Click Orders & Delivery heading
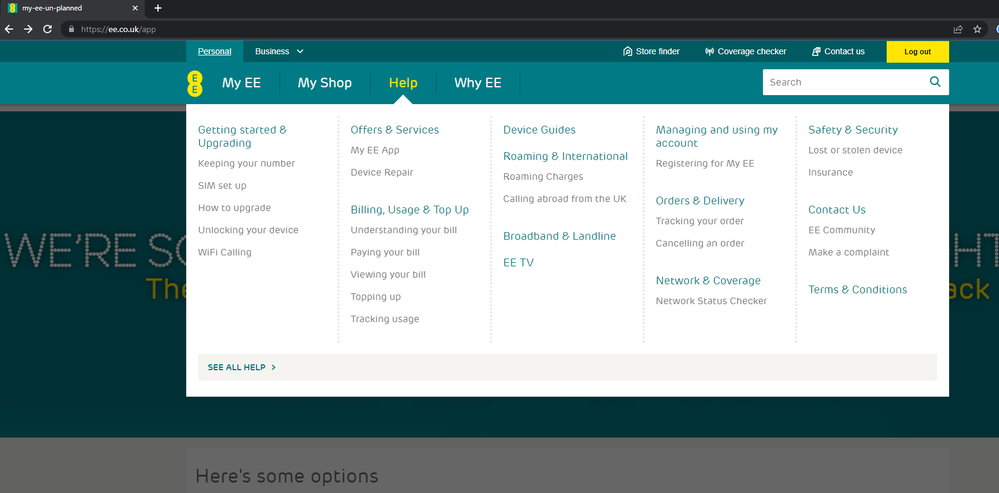This screenshot has height=493, width=999. point(700,201)
